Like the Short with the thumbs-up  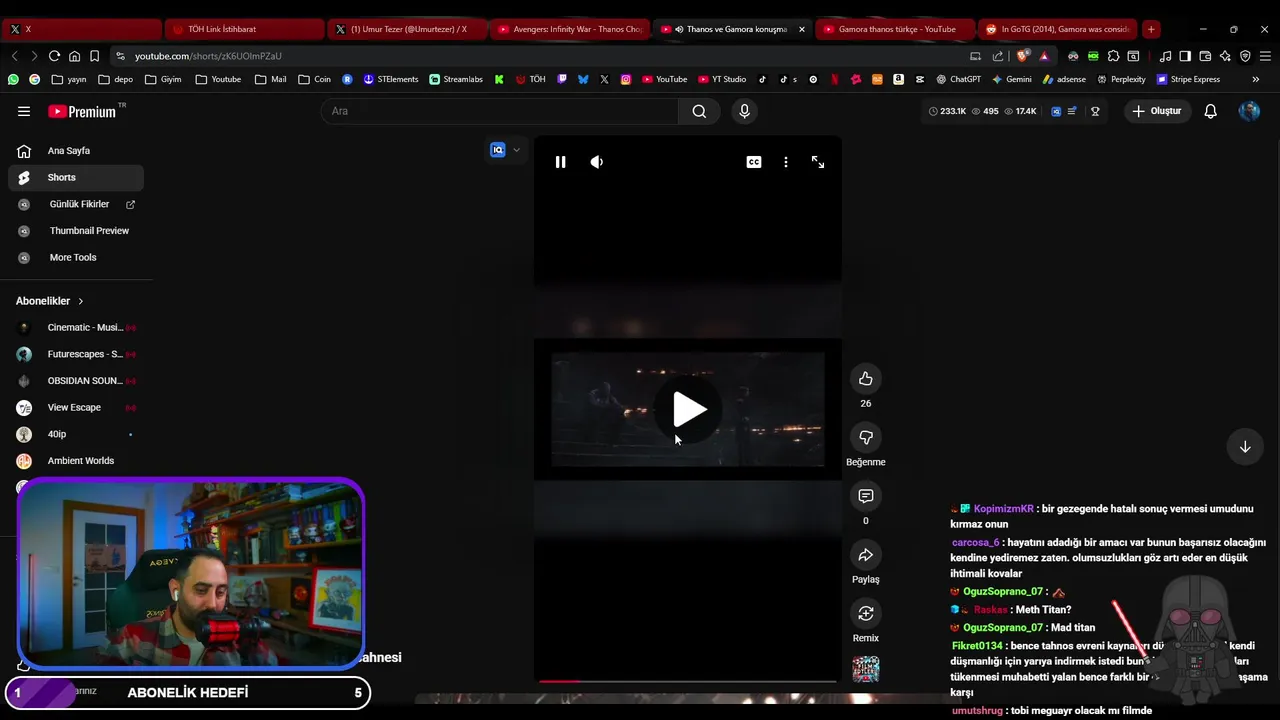coord(866,378)
